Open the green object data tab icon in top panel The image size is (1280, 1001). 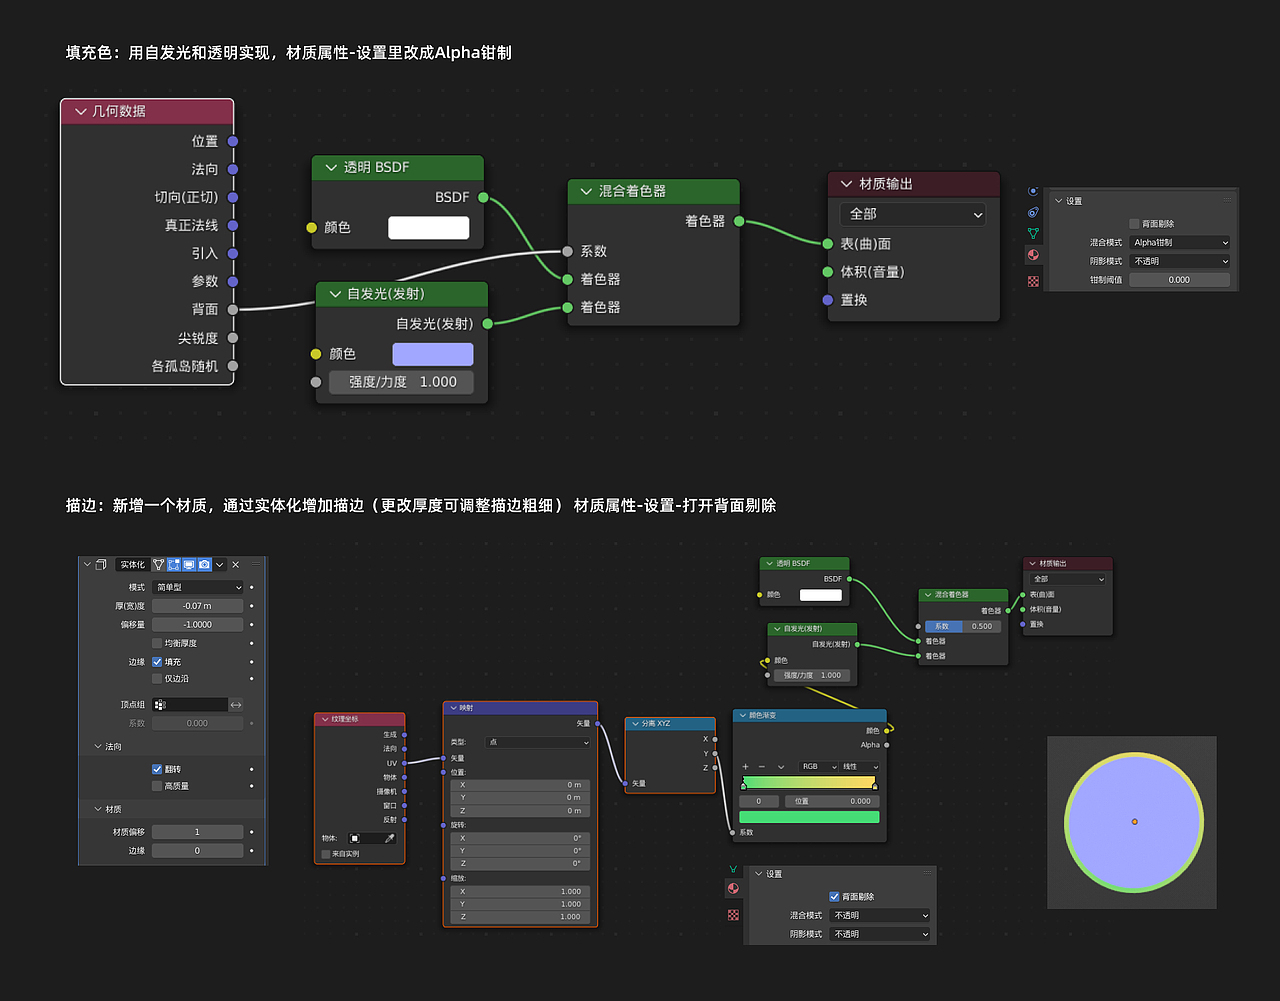click(x=1033, y=233)
